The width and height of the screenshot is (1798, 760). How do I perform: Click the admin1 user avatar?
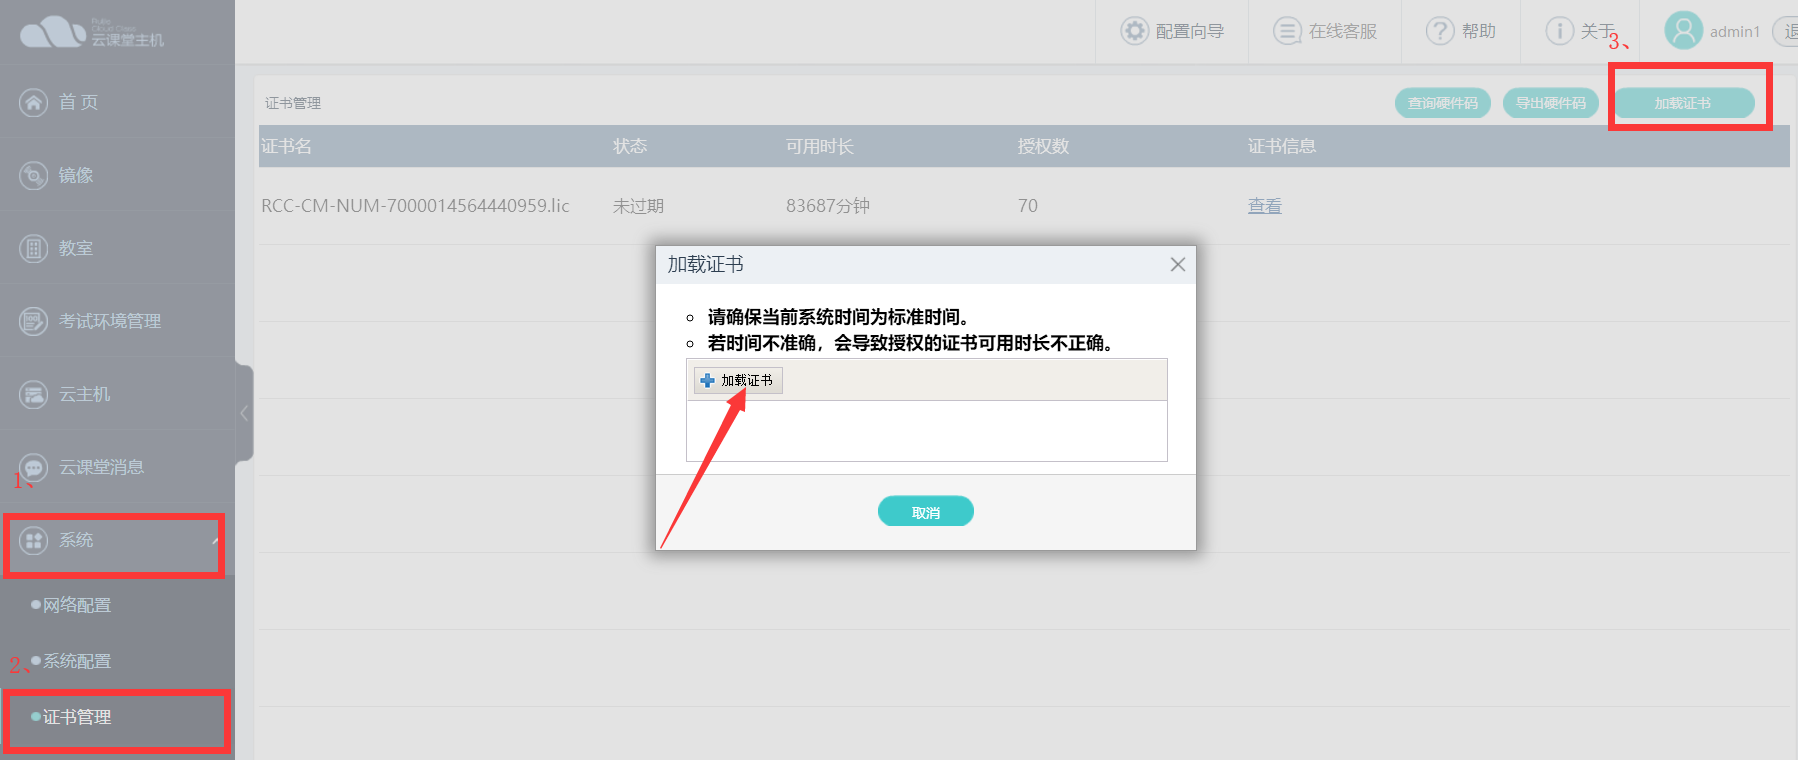(x=1683, y=30)
